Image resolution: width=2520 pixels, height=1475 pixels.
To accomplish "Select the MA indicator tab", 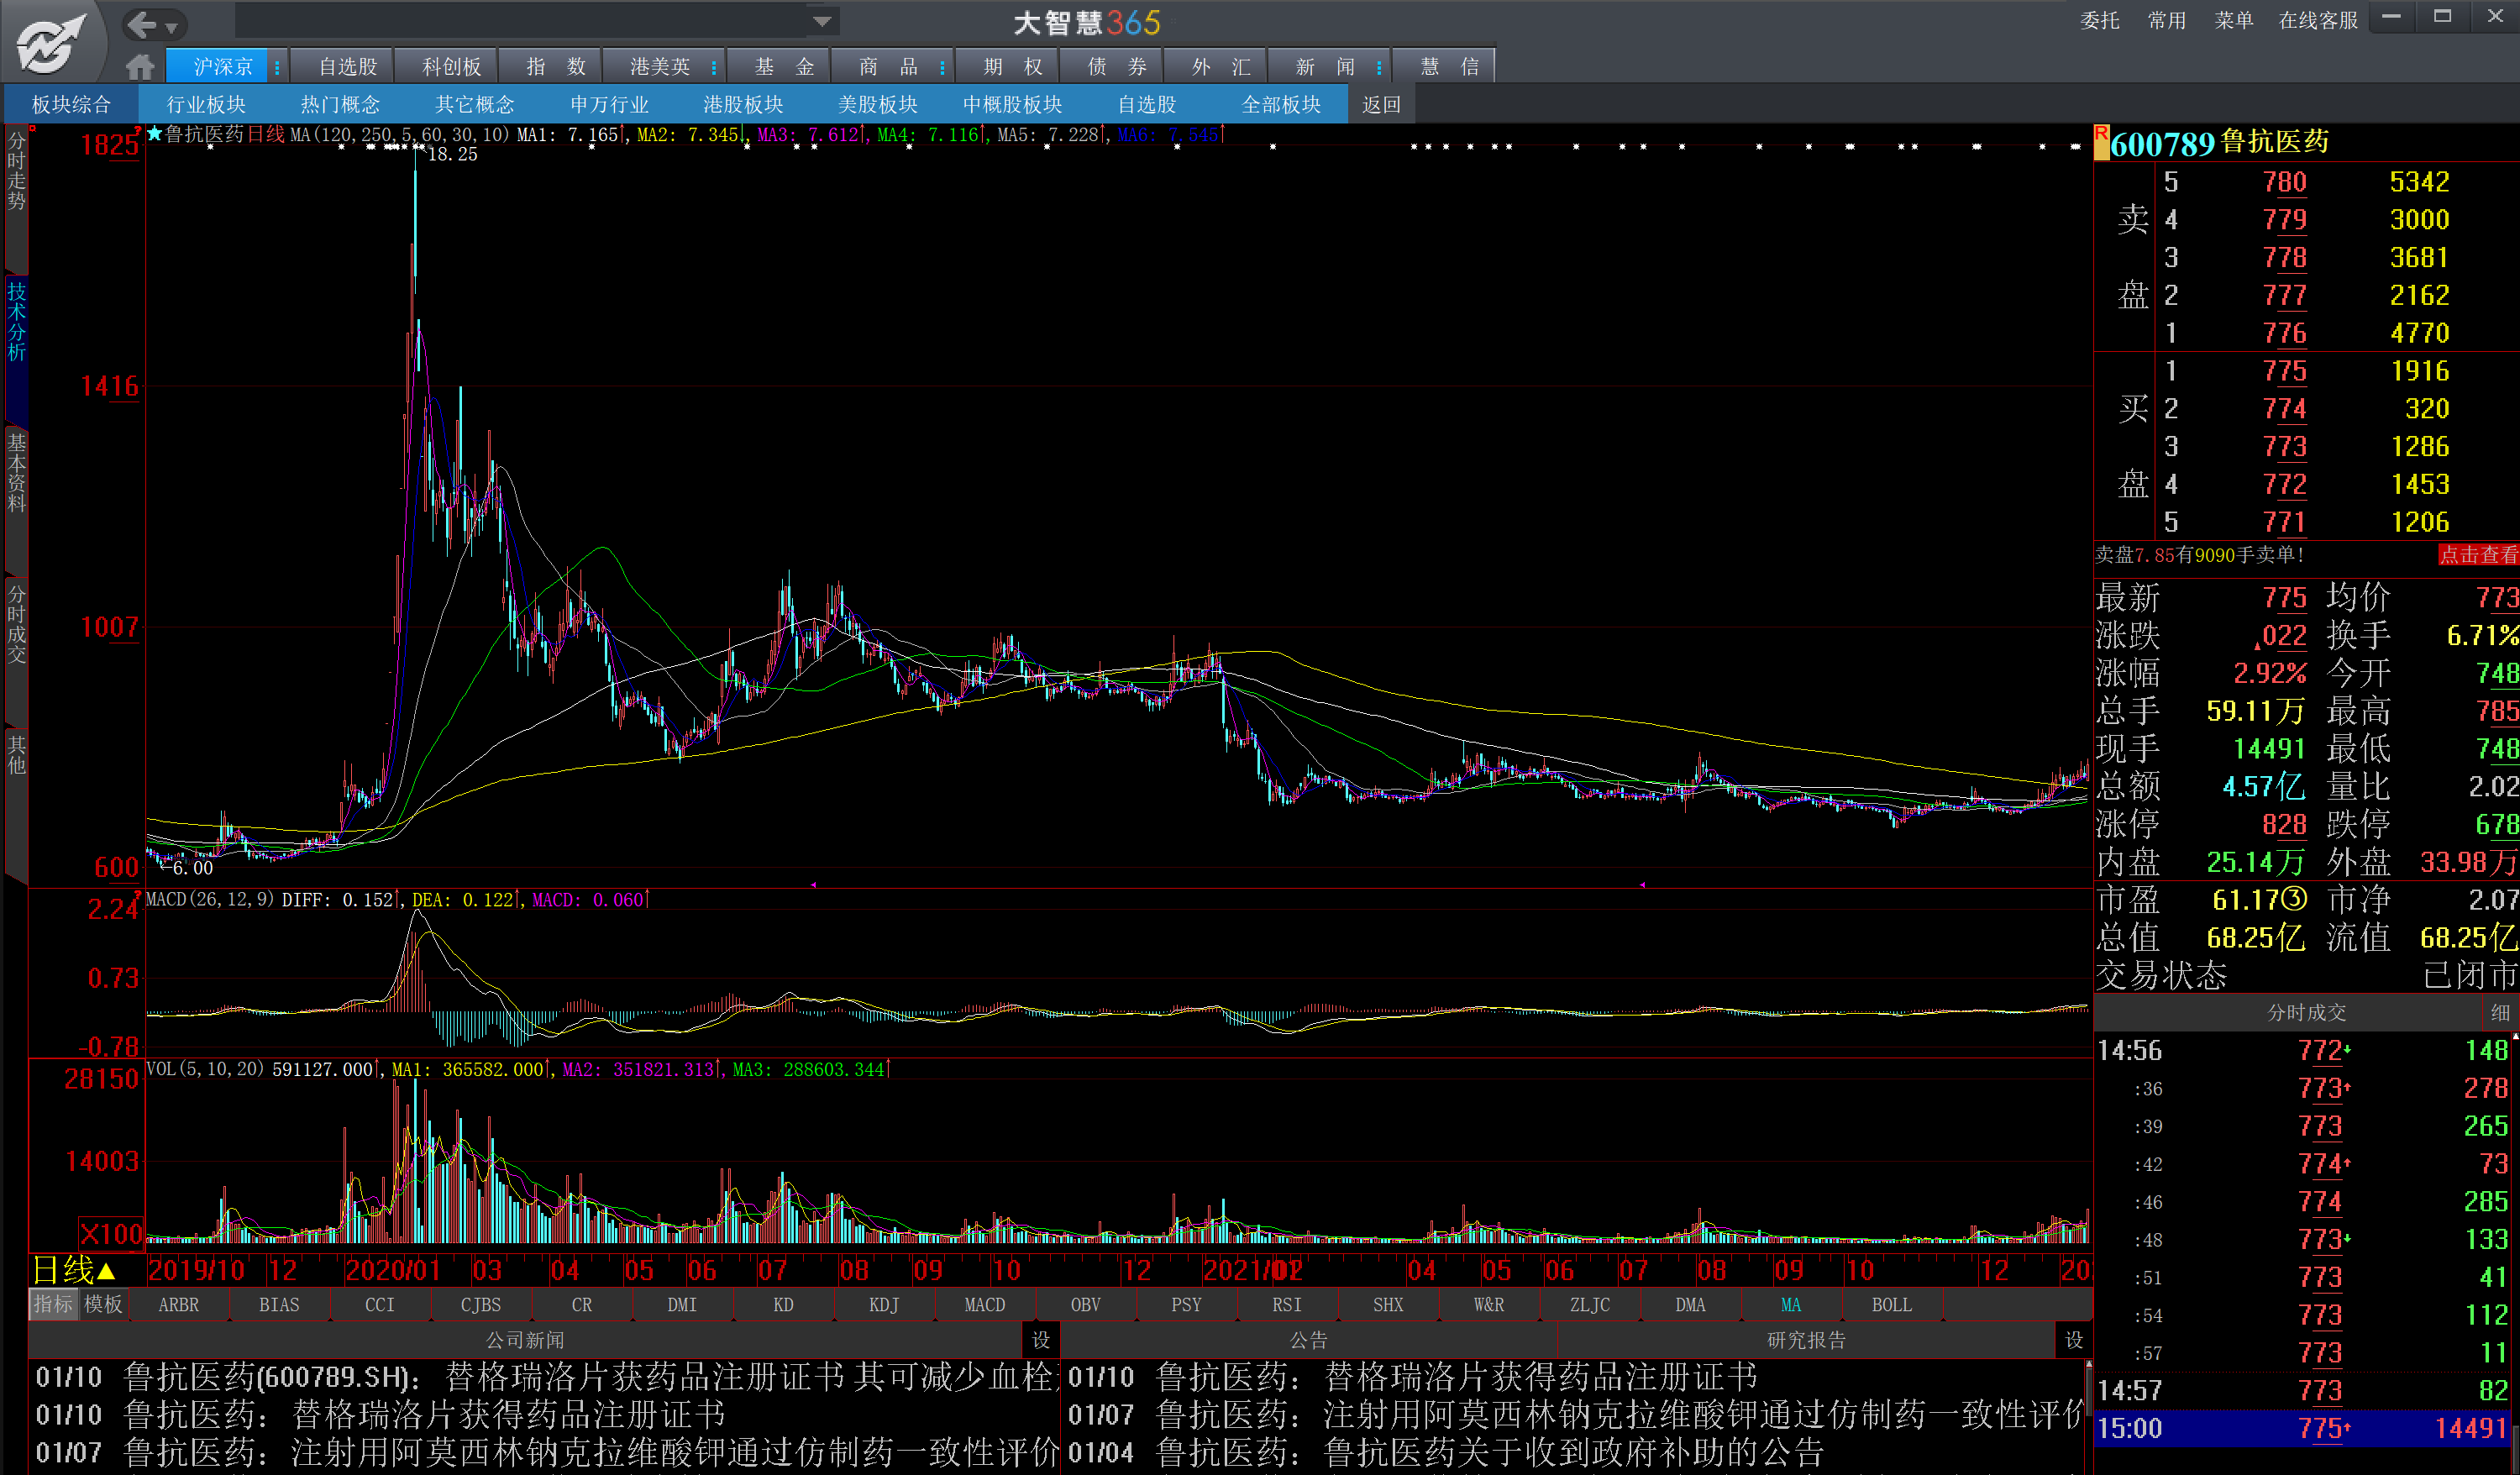I will pos(1791,1304).
